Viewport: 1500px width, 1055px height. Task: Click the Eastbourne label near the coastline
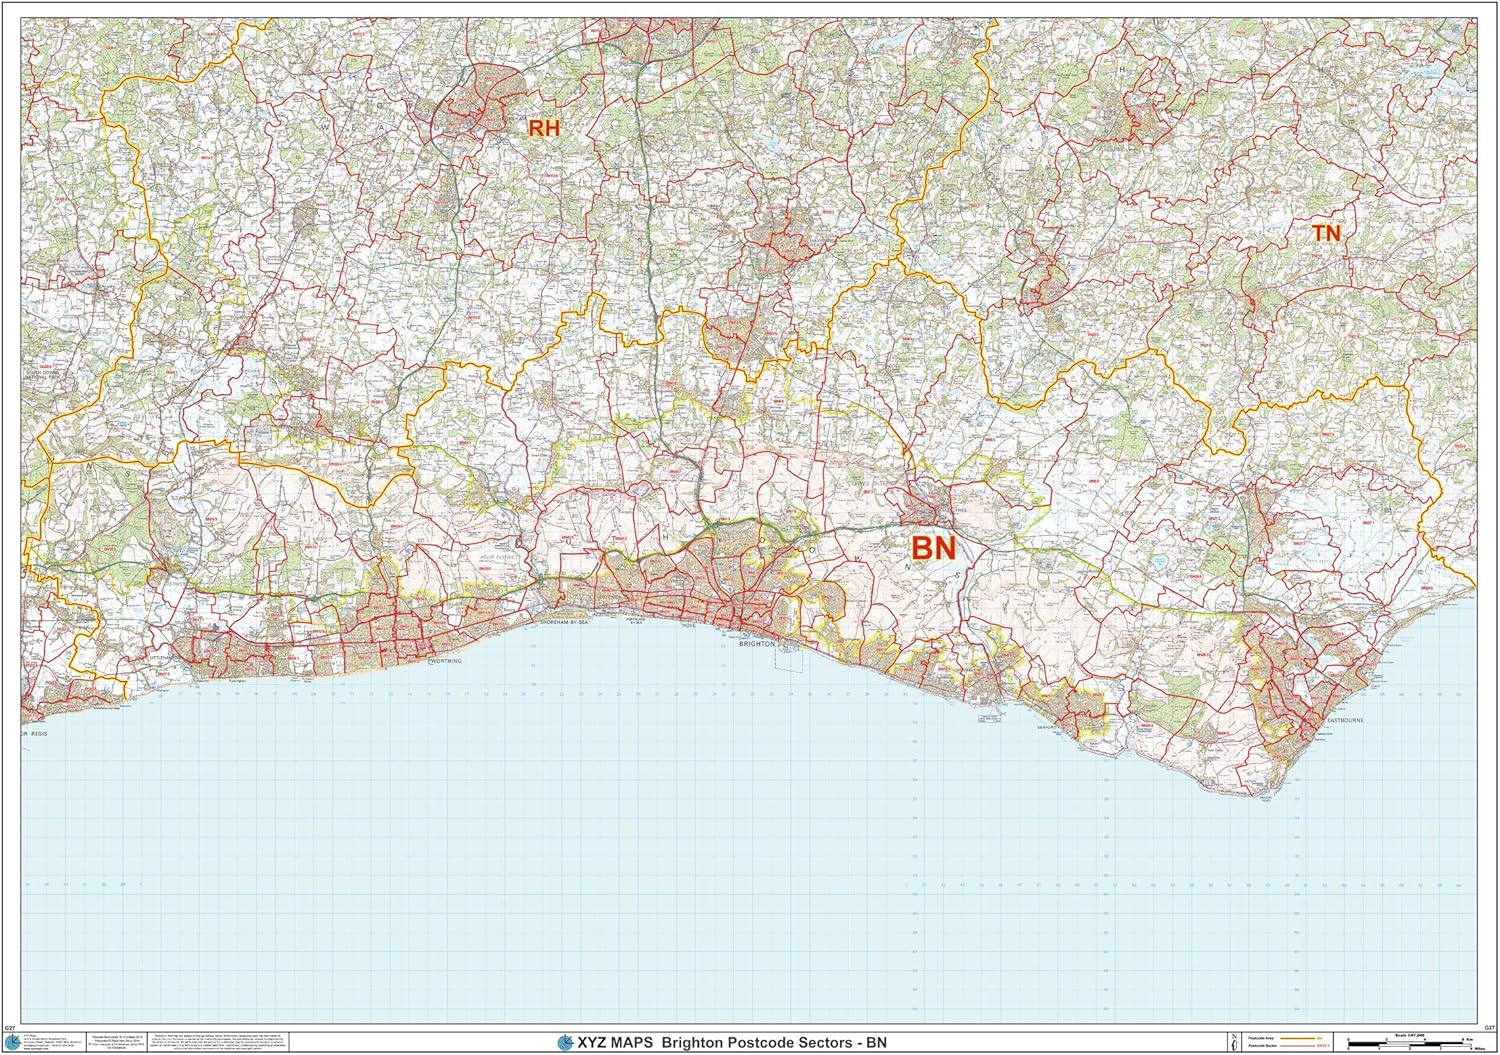point(1346,721)
